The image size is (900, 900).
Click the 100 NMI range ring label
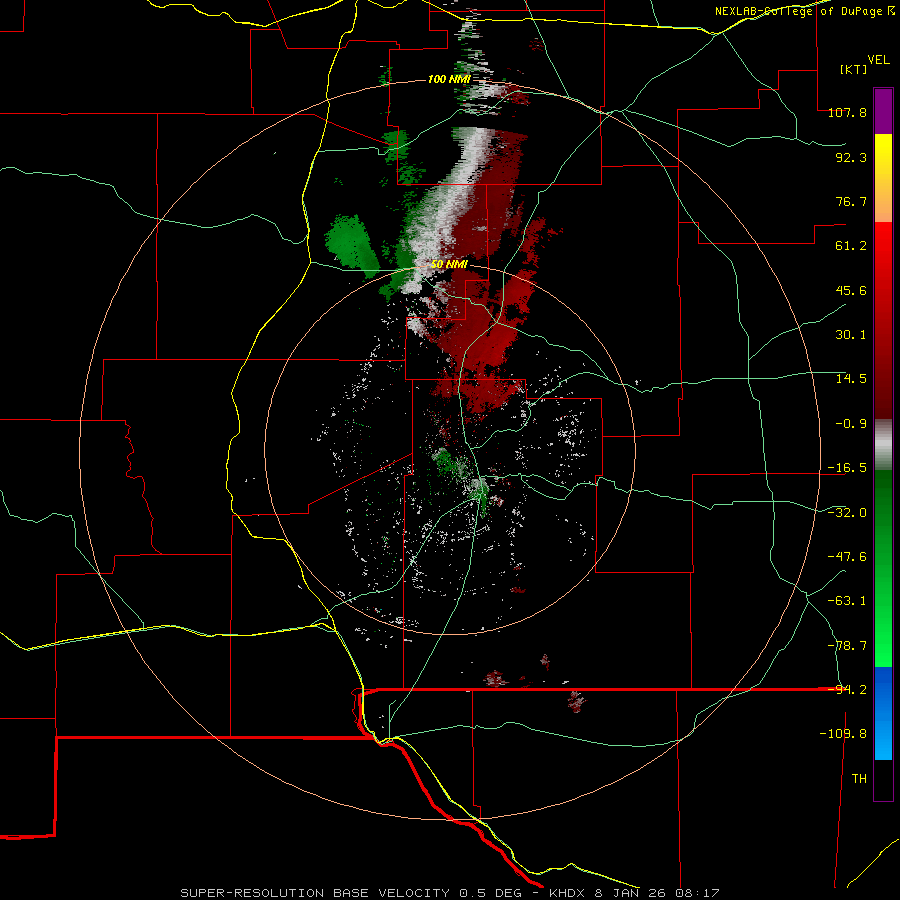tap(449, 79)
